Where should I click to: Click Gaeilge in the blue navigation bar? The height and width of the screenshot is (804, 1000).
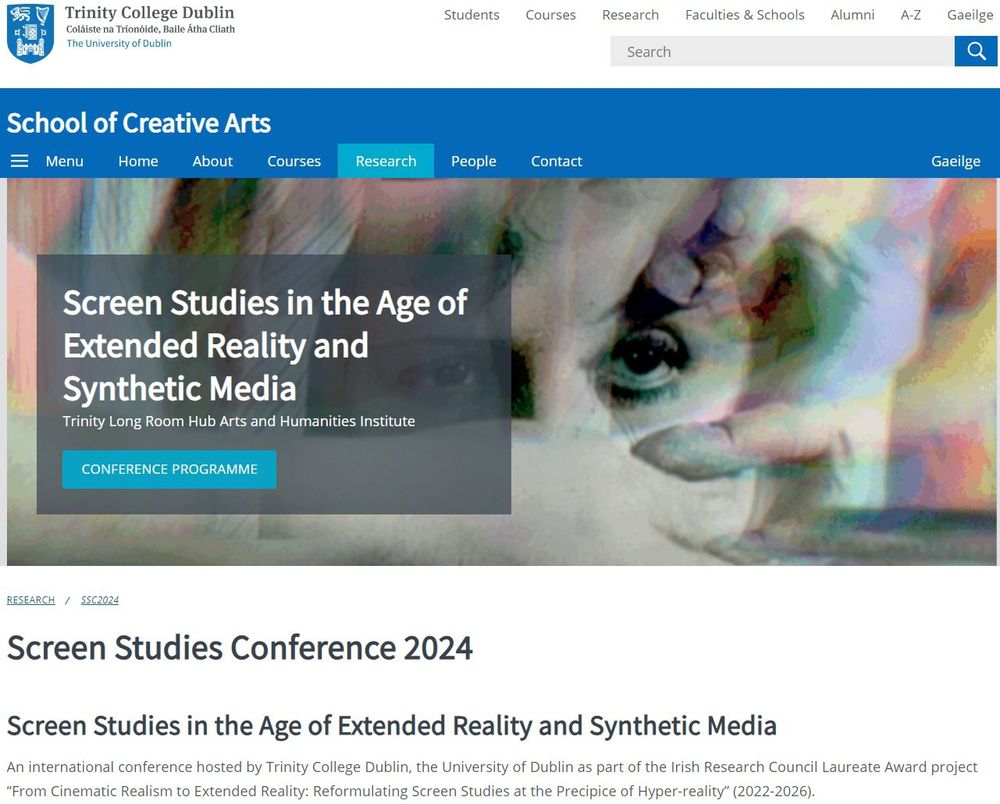point(955,161)
